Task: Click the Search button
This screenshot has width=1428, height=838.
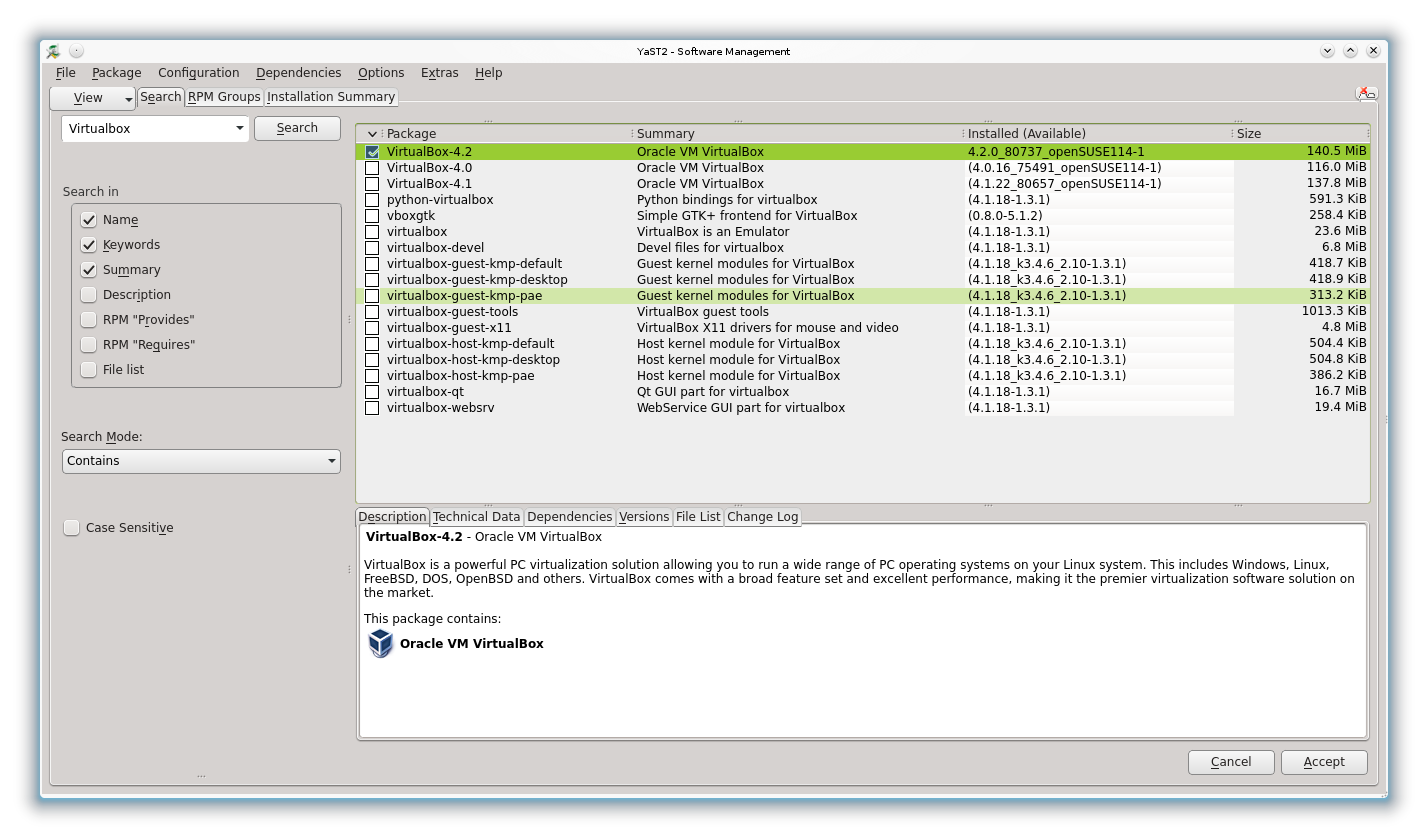Action: click(x=297, y=128)
